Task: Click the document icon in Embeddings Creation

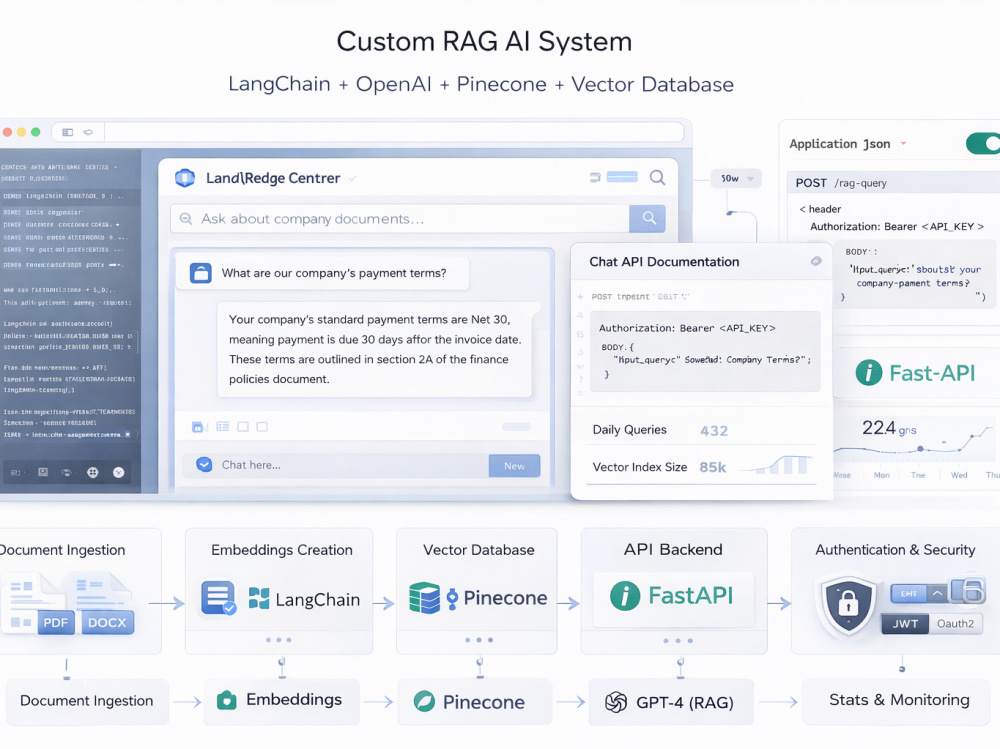Action: (218, 598)
